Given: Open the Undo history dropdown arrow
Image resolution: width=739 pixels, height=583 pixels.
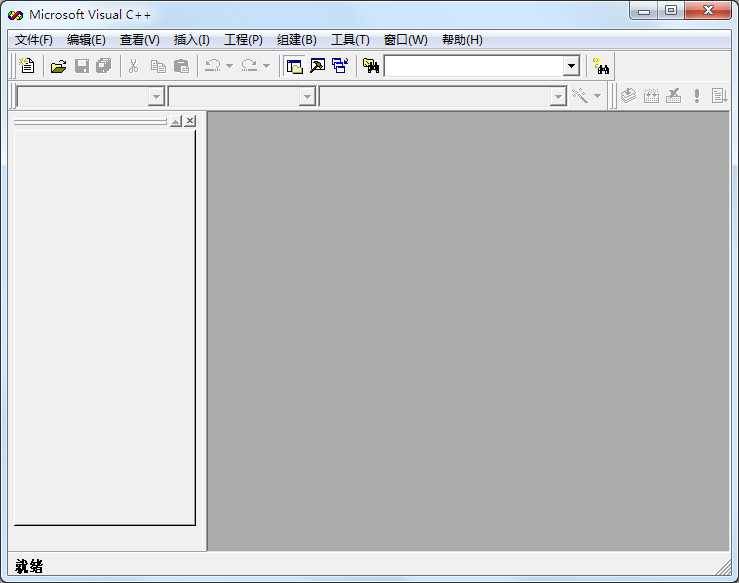Looking at the screenshot, I should pyautogui.click(x=230, y=66).
